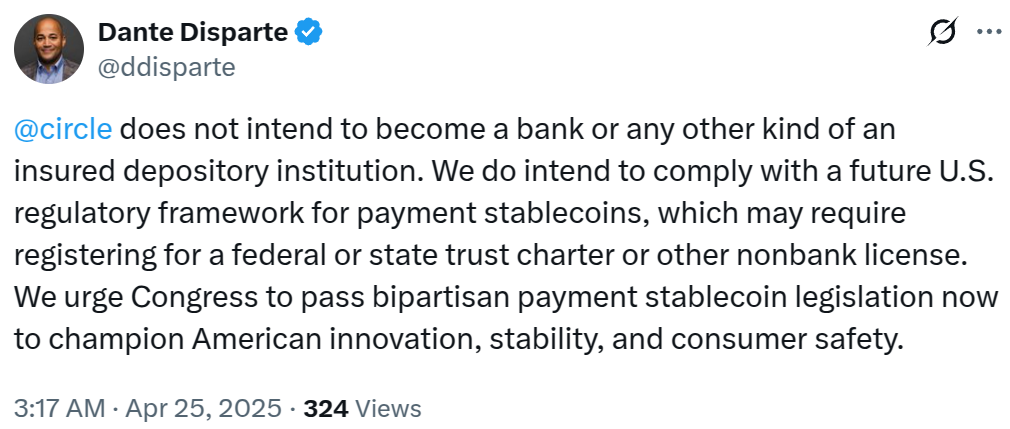The height and width of the screenshot is (429, 1010).
Task: Open Grok actions for this post
Action: tap(941, 33)
